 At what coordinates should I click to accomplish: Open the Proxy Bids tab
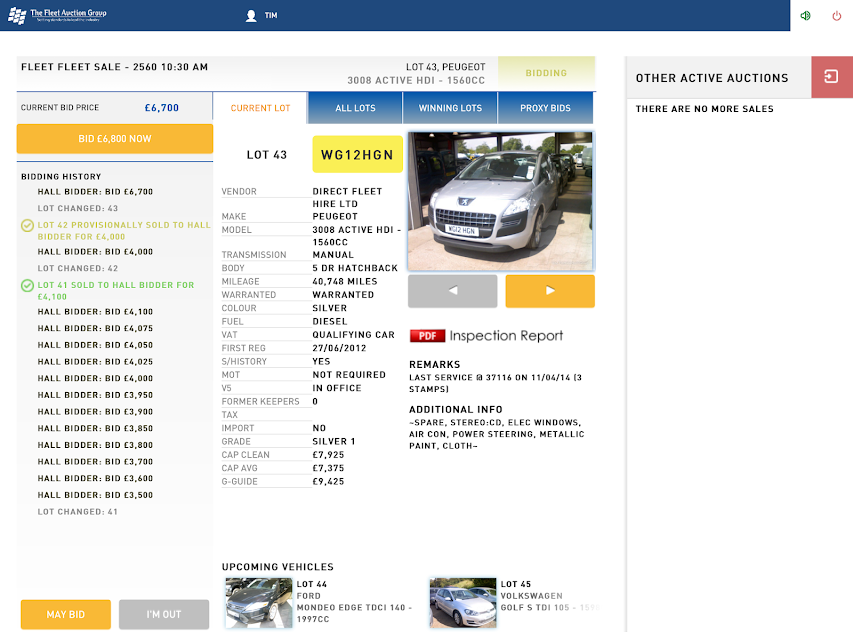pyautogui.click(x=545, y=108)
